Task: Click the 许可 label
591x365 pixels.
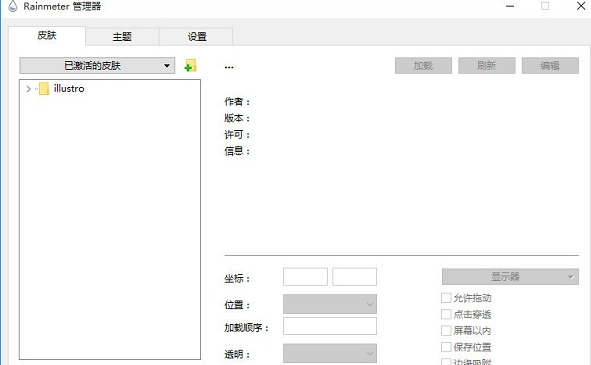Action: tap(237, 135)
